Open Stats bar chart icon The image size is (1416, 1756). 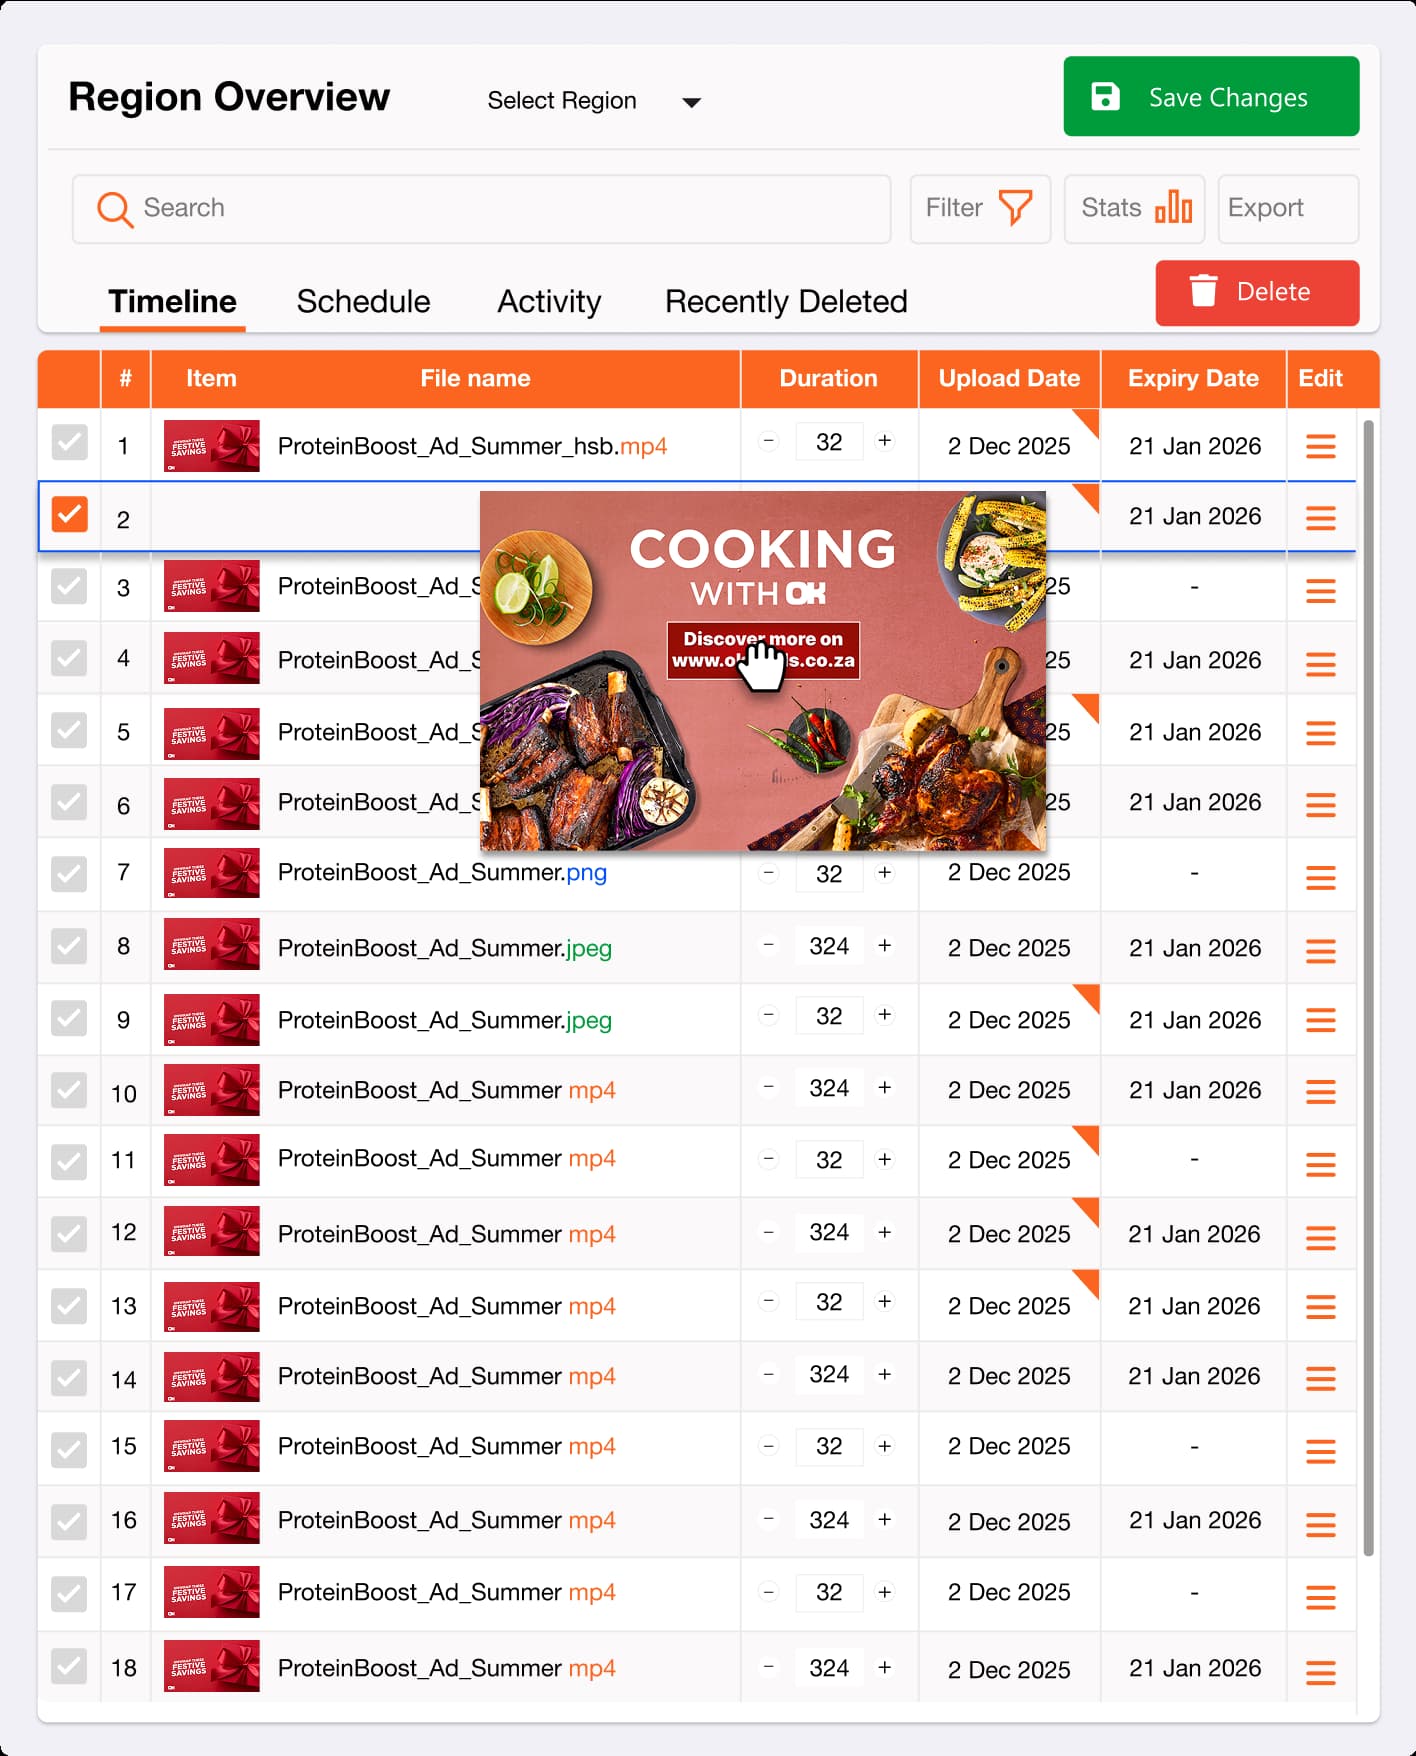[x=1173, y=208]
